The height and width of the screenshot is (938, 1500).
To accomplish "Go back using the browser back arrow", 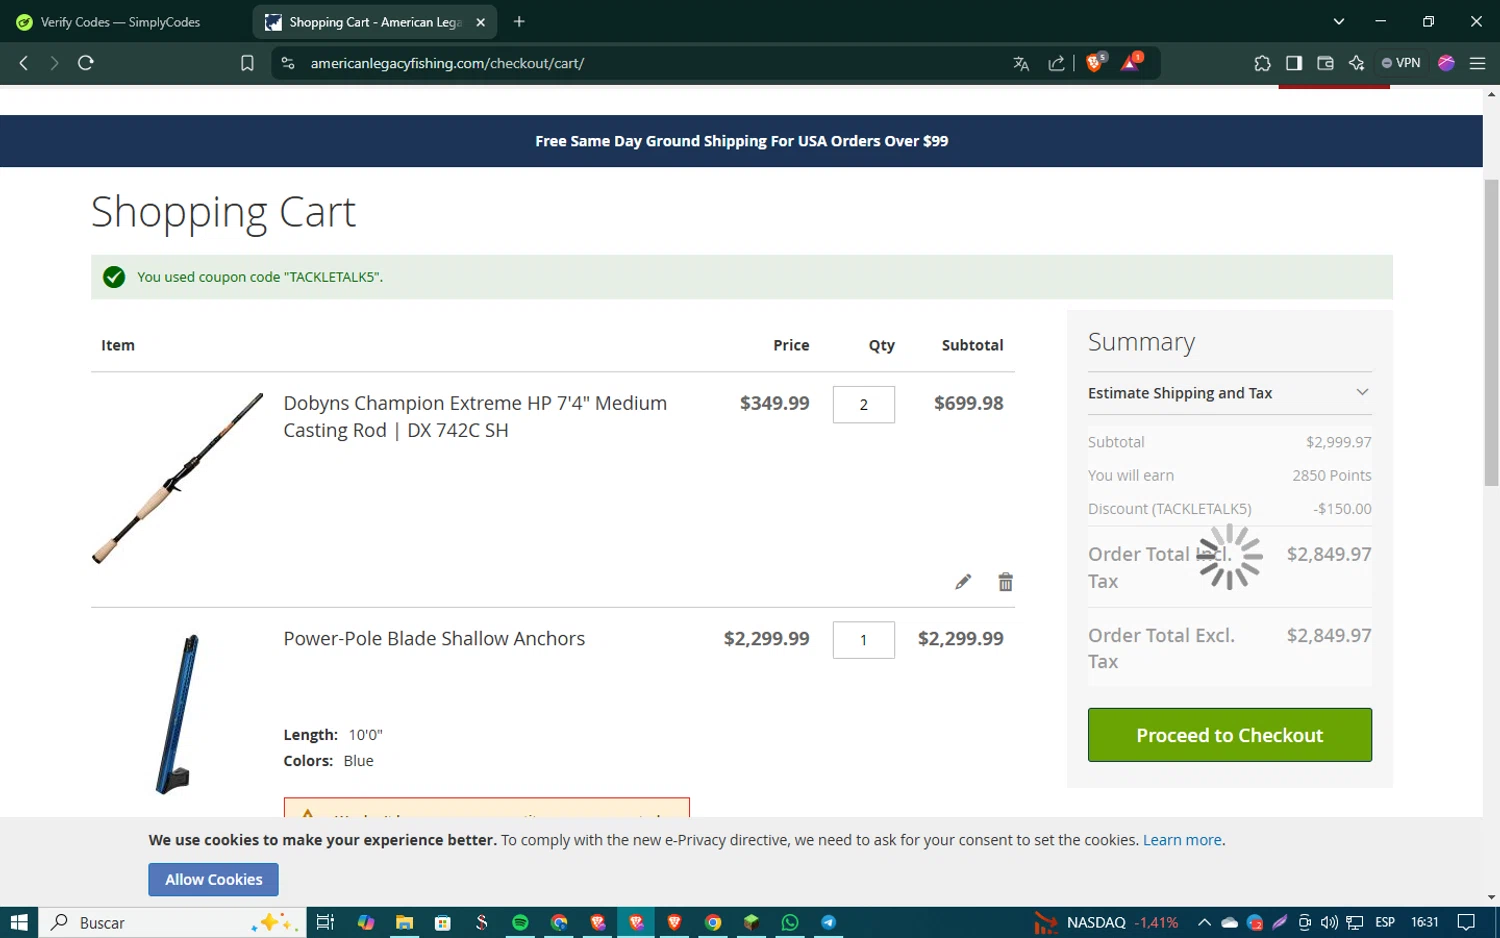I will click(x=24, y=63).
